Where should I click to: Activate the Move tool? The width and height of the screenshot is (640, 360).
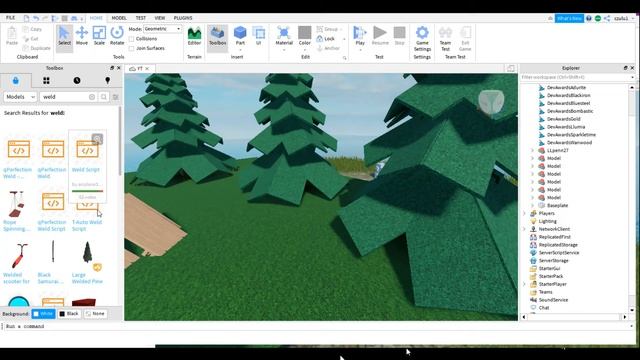click(82, 36)
